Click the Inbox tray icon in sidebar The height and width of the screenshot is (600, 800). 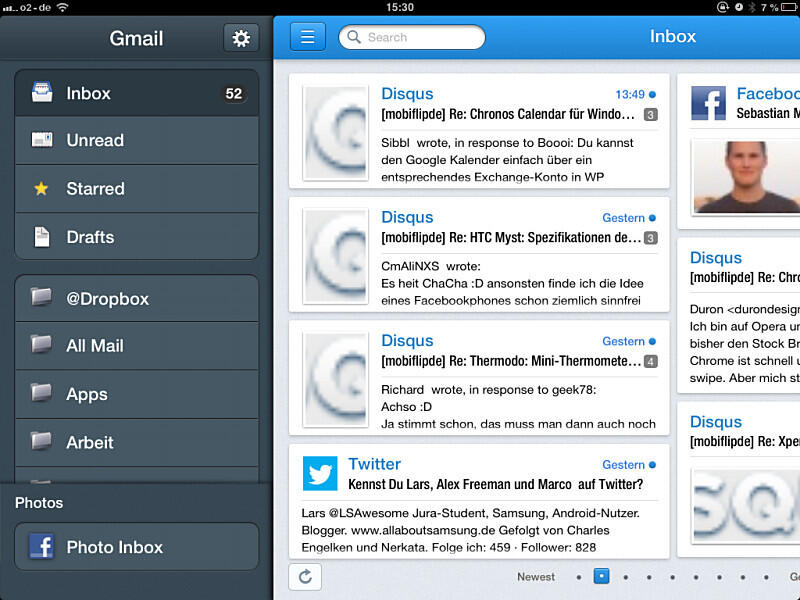[42, 93]
